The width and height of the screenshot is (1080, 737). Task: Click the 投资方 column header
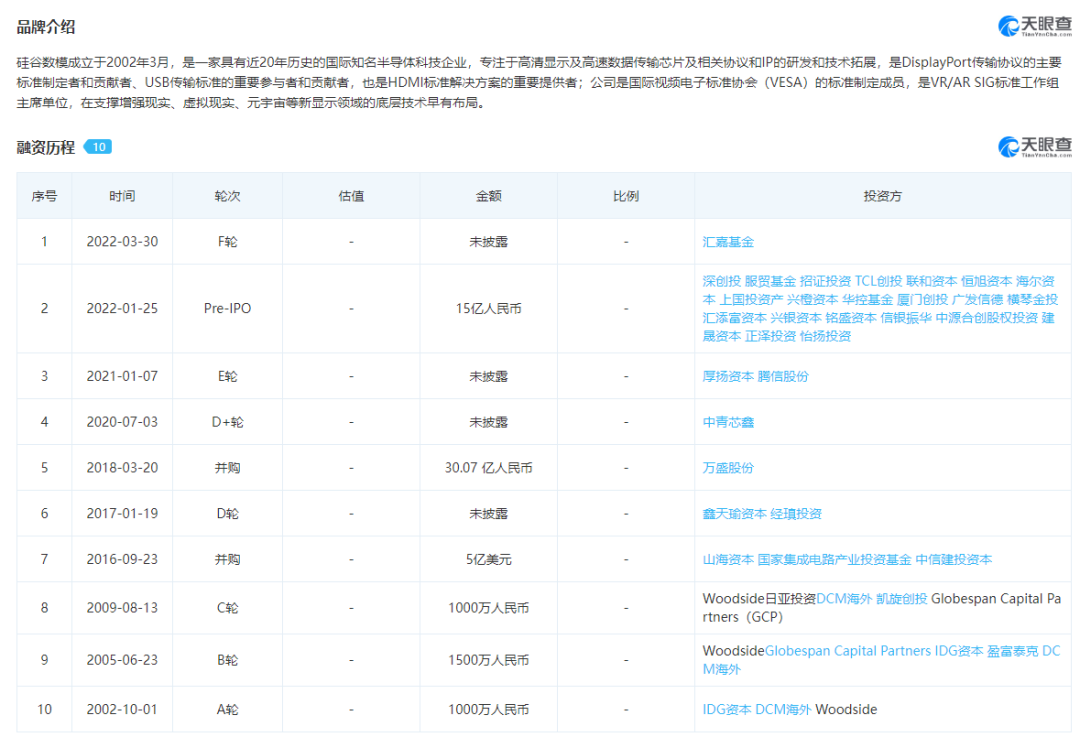point(882,196)
